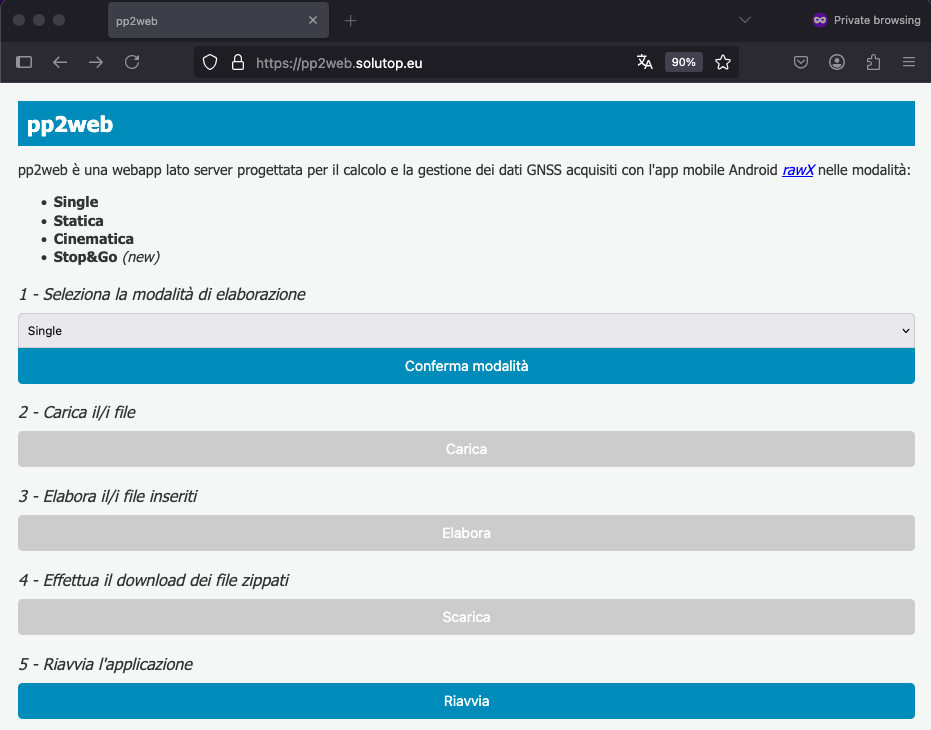This screenshot has height=730, width=931.
Task: Open the hamburger application menu
Action: pos(908,62)
